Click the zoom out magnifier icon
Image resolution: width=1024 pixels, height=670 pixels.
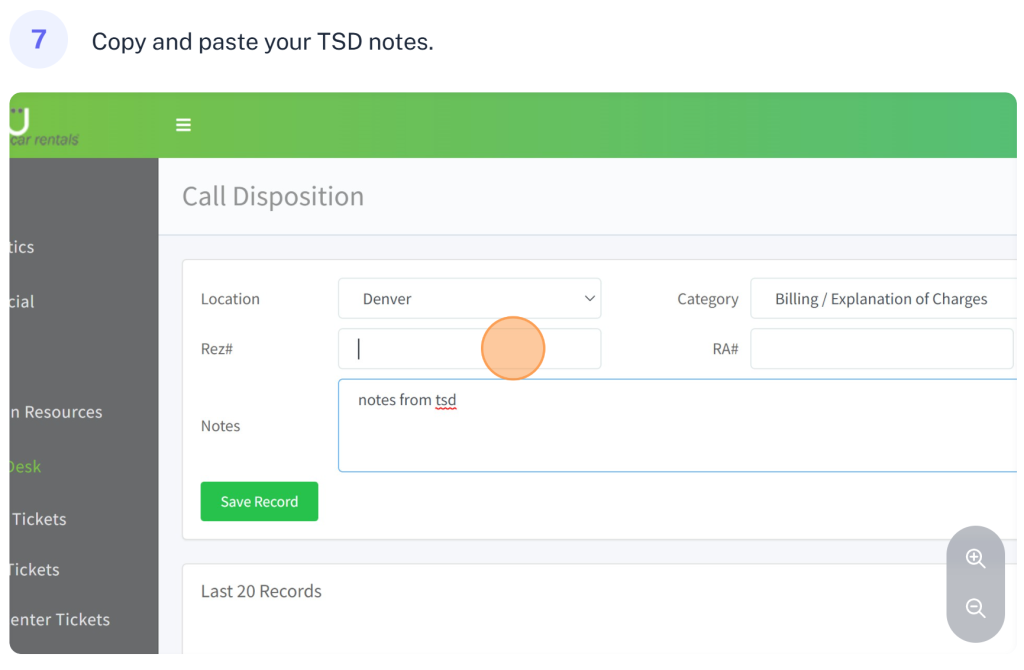pos(975,608)
